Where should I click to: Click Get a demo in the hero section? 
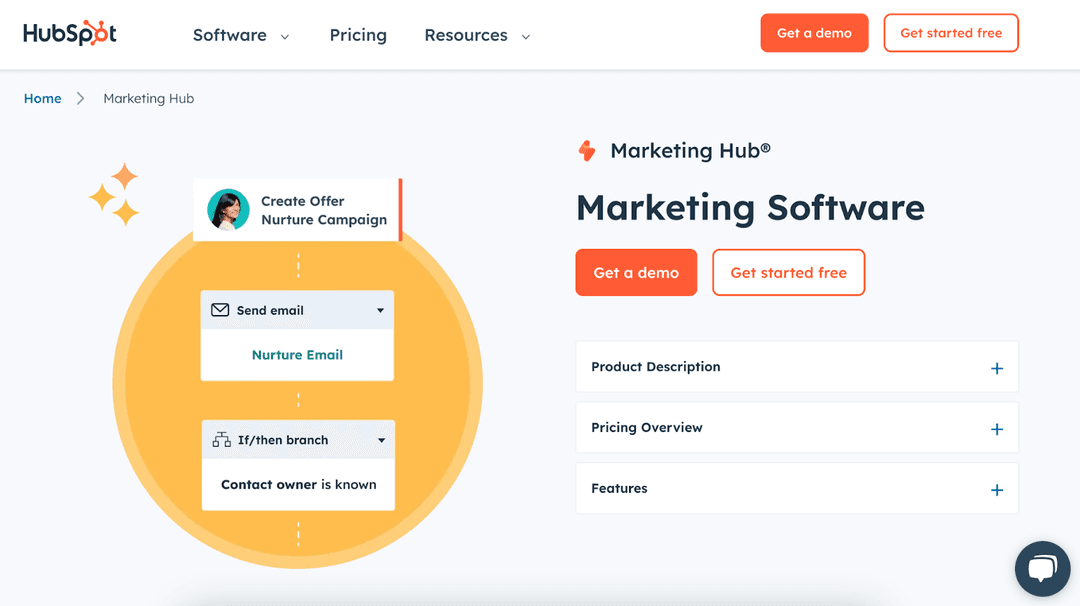[636, 272]
